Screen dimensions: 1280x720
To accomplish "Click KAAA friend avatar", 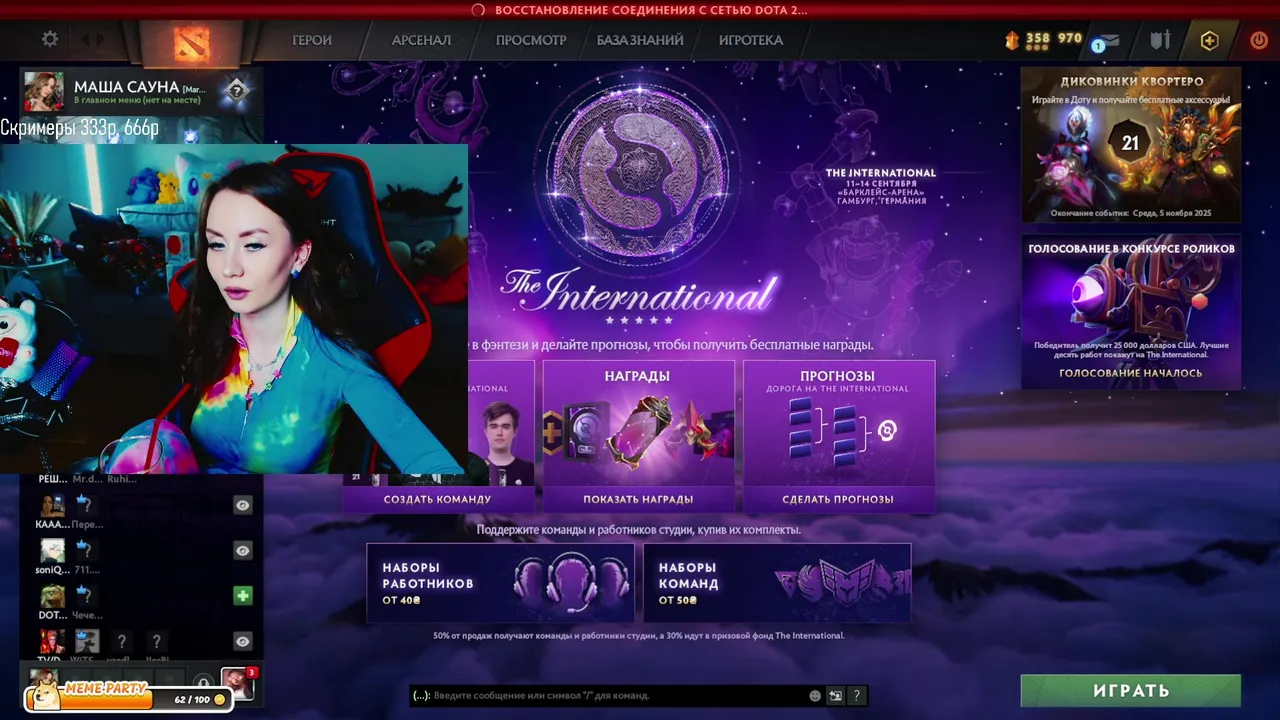I will [52, 505].
